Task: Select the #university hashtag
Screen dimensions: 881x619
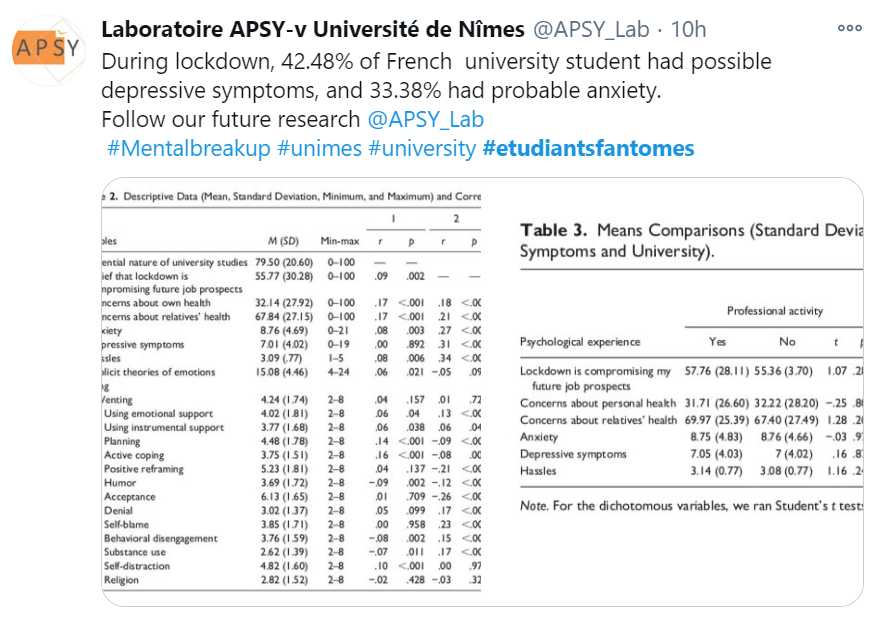Action: pyautogui.click(x=422, y=149)
